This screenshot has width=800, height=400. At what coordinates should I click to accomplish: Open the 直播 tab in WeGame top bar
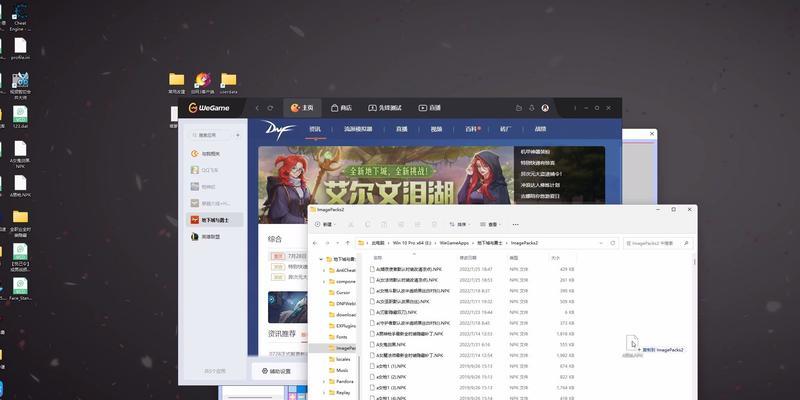coord(430,108)
